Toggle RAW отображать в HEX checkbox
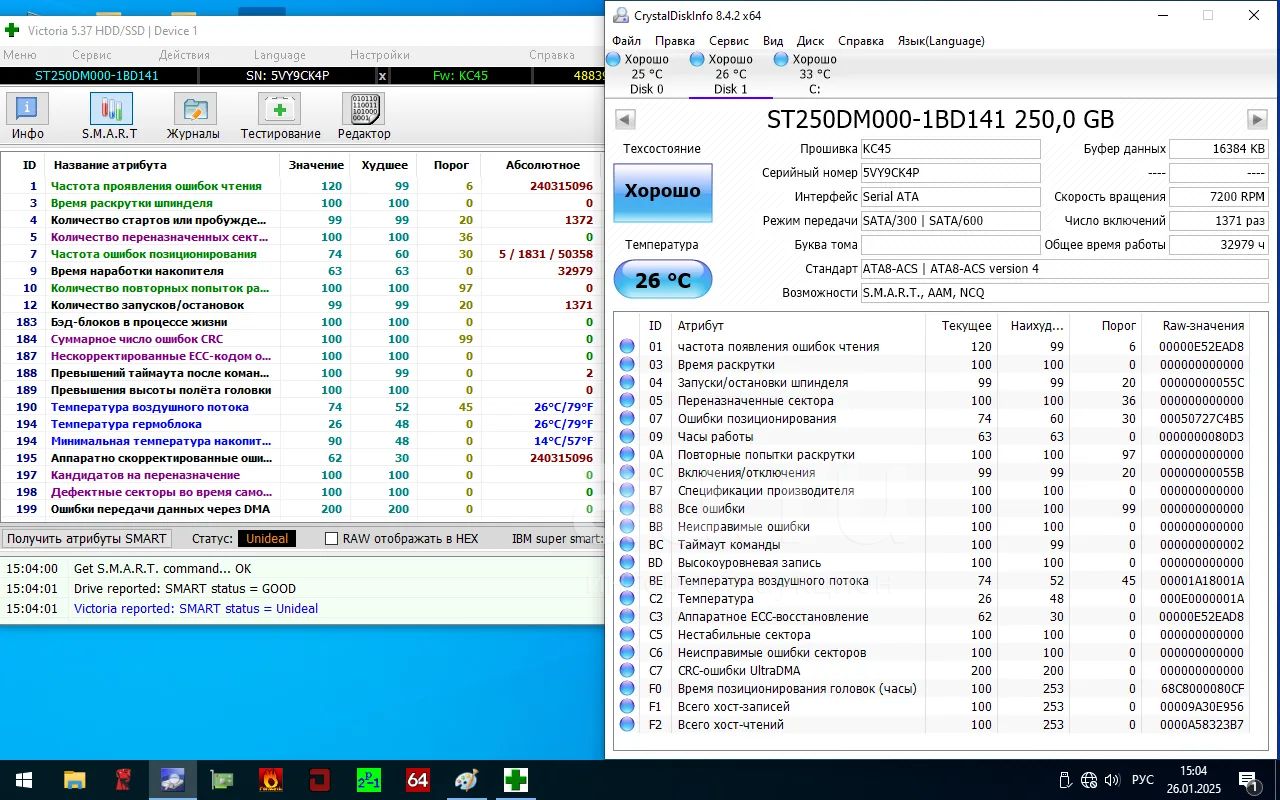This screenshot has height=800, width=1280. tap(331, 538)
